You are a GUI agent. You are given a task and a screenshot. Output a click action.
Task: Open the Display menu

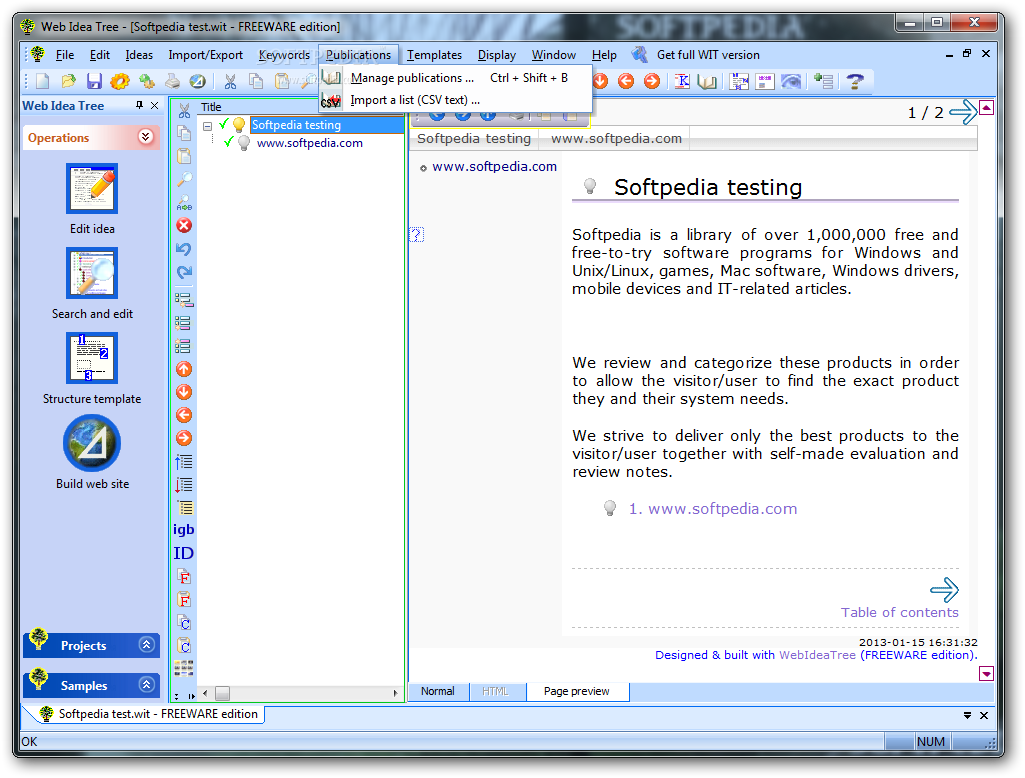(497, 55)
